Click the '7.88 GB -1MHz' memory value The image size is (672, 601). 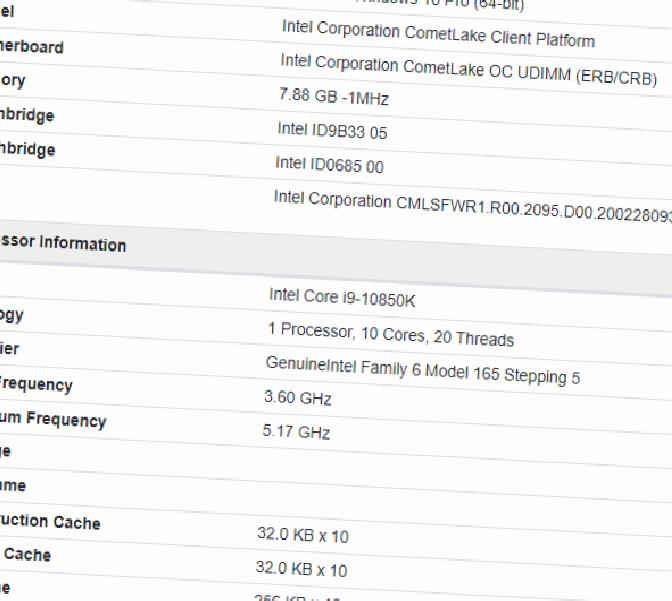click(x=334, y=96)
